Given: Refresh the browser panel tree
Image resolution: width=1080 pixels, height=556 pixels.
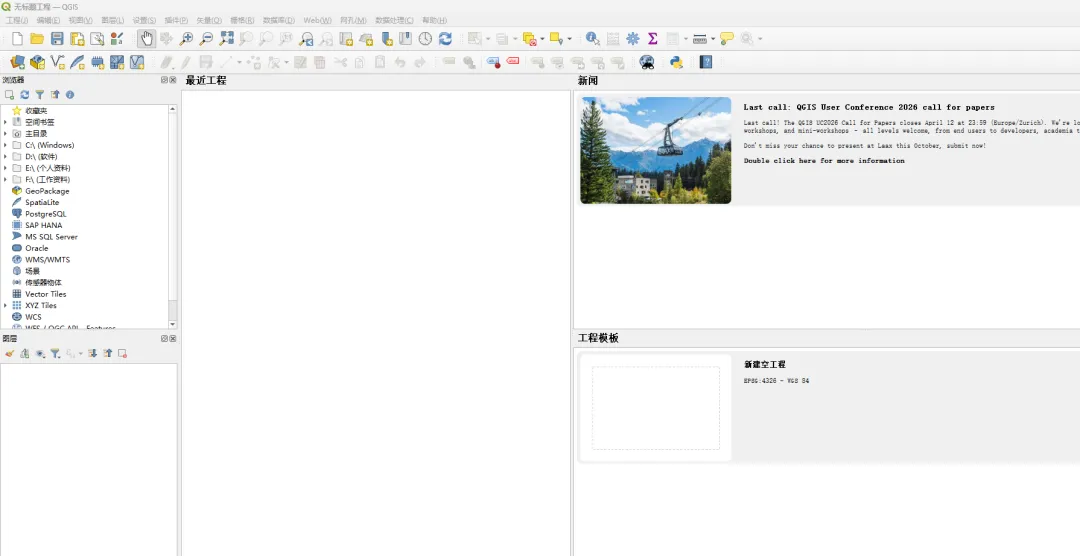Looking at the screenshot, I should tap(25, 95).
